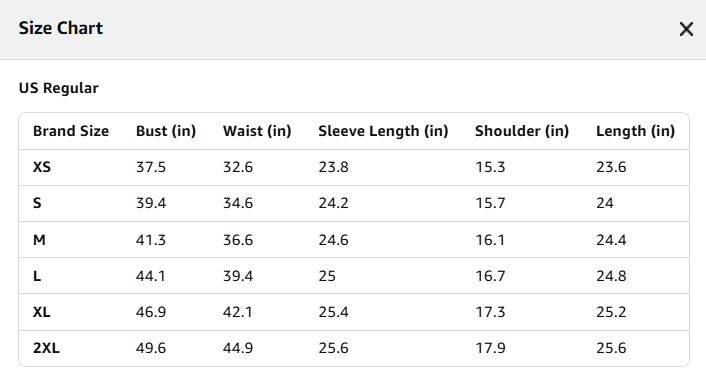
Task: Select the US Regular label
Action: [x=59, y=88]
